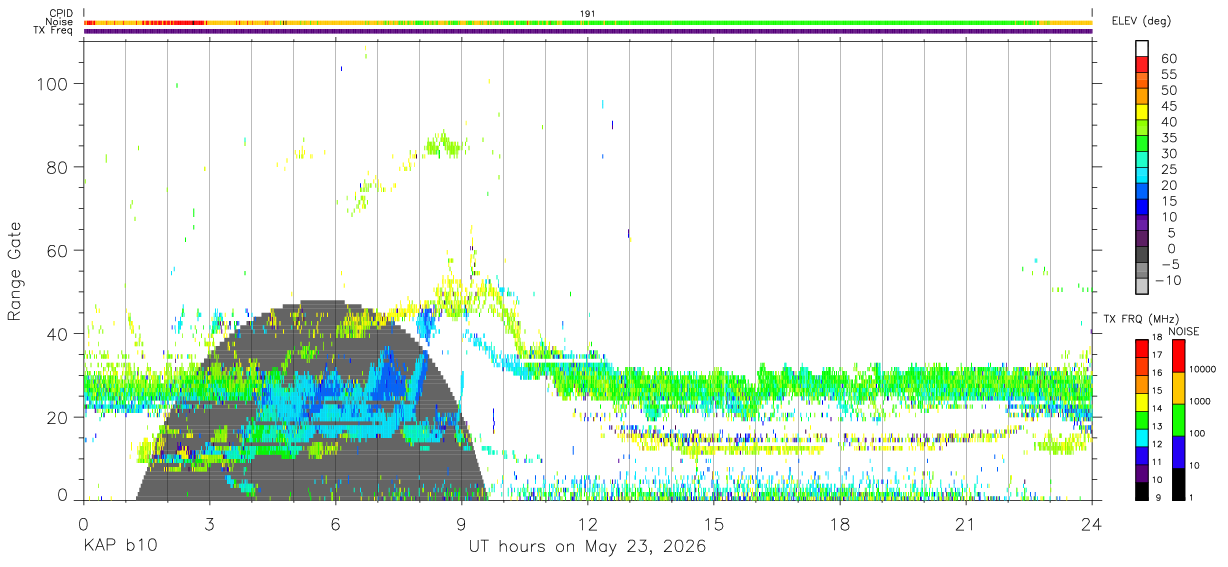Viewport: 1228px width, 567px height.
Task: Click the orange 1000–10000 NOISE colorbar segment
Action: tap(1178, 387)
